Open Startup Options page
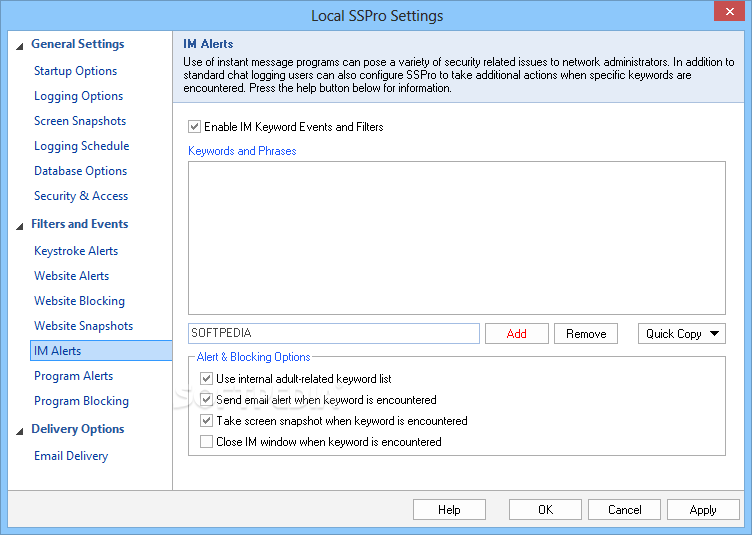Image resolution: width=752 pixels, height=535 pixels. 75,71
